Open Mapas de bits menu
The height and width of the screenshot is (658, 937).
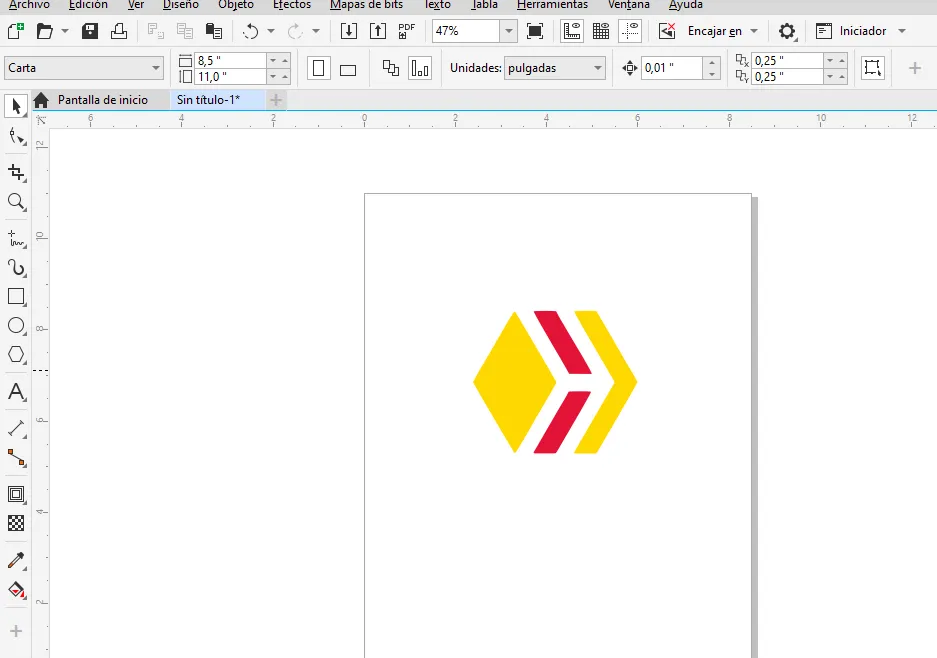point(366,5)
